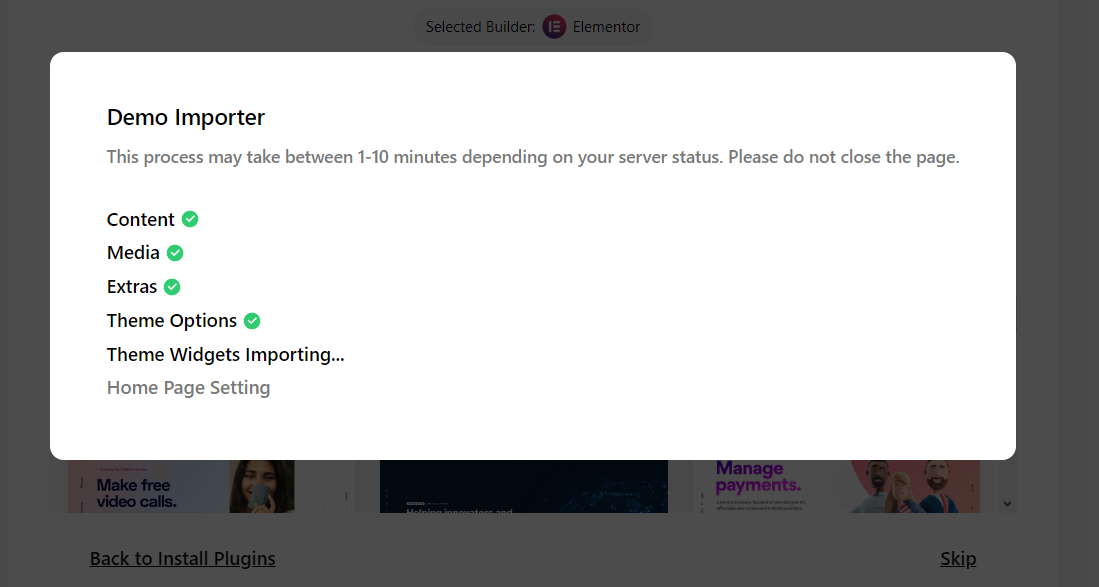Click the 'Theme Widgets Importing...' step
The height and width of the screenshot is (587, 1099).
225,354
